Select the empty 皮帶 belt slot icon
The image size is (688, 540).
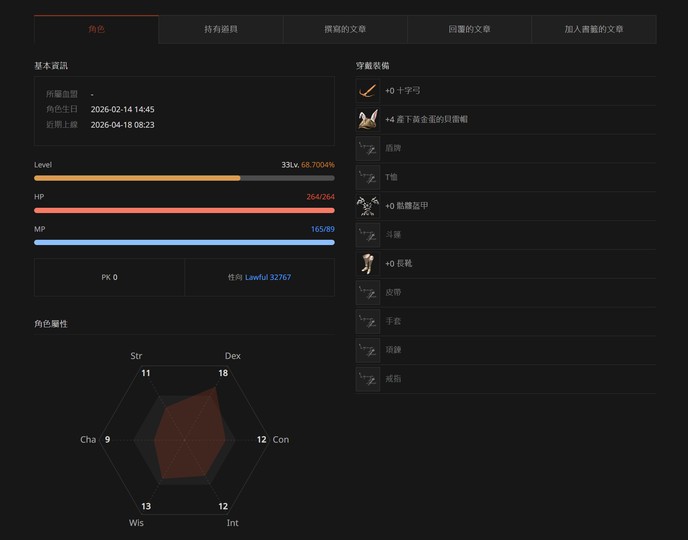click(367, 293)
